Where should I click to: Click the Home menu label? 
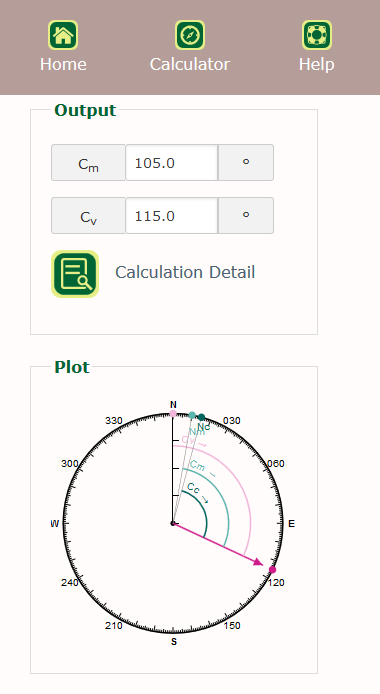[63, 64]
